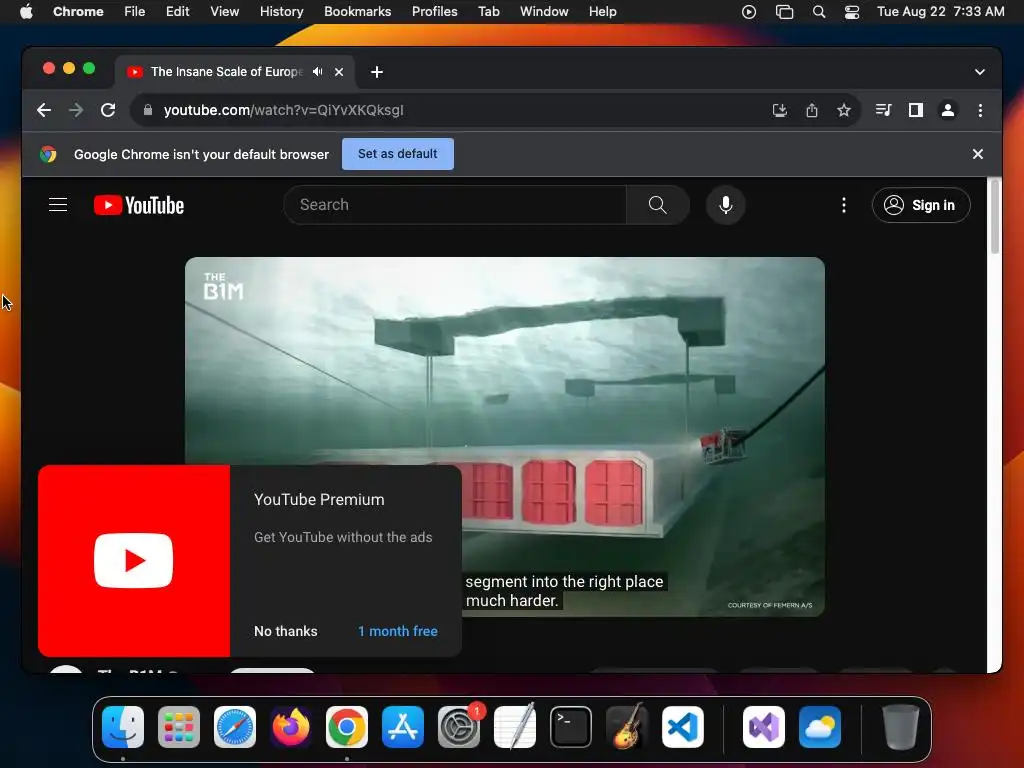Screen dimensions: 1024x768
Task: Click the forward navigation arrow
Action: point(76,110)
